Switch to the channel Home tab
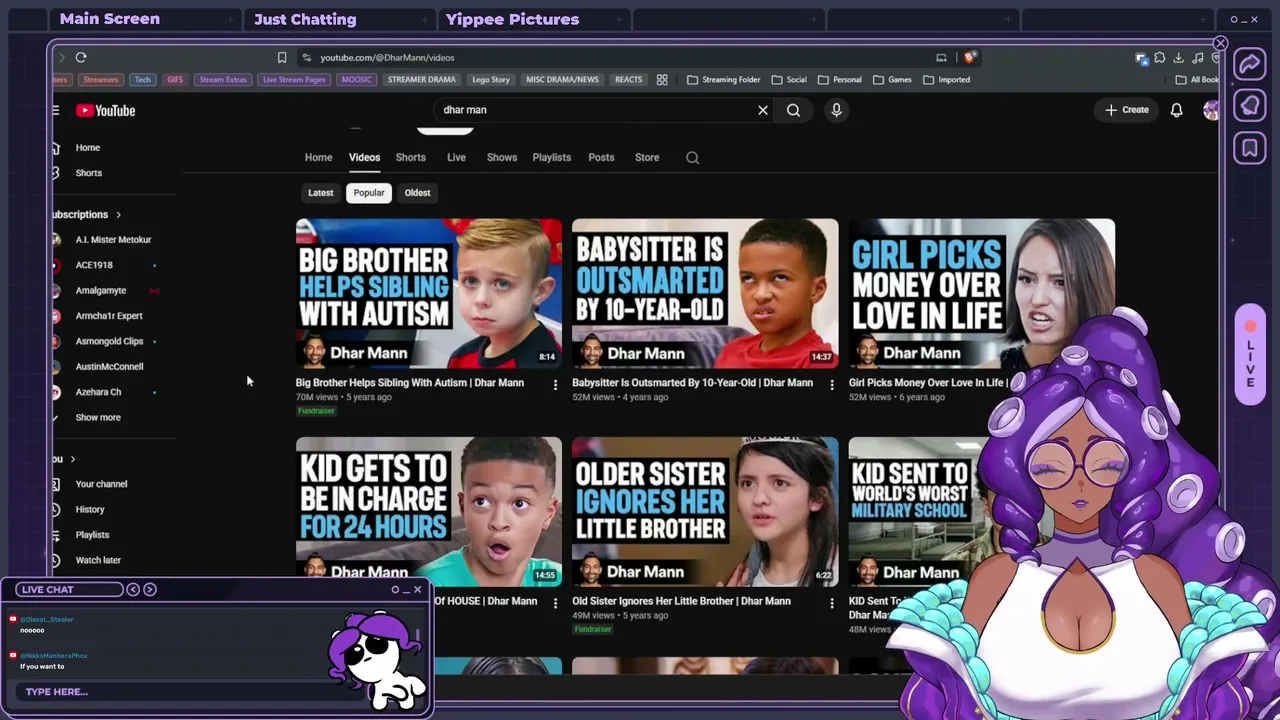Viewport: 1280px width, 720px height. coord(318,158)
